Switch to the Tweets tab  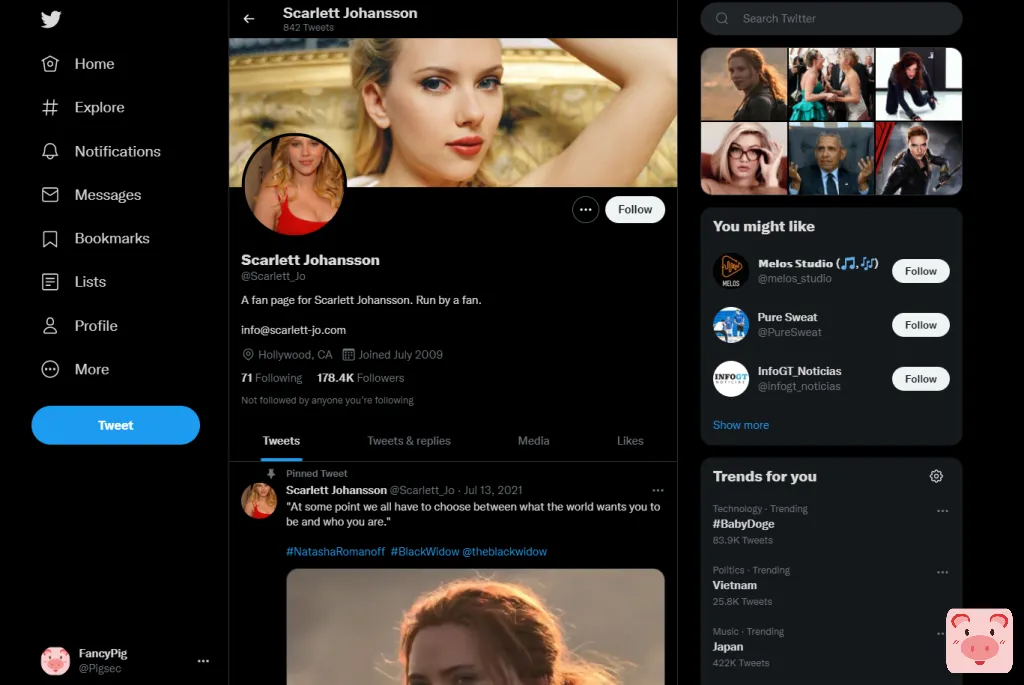(281, 441)
